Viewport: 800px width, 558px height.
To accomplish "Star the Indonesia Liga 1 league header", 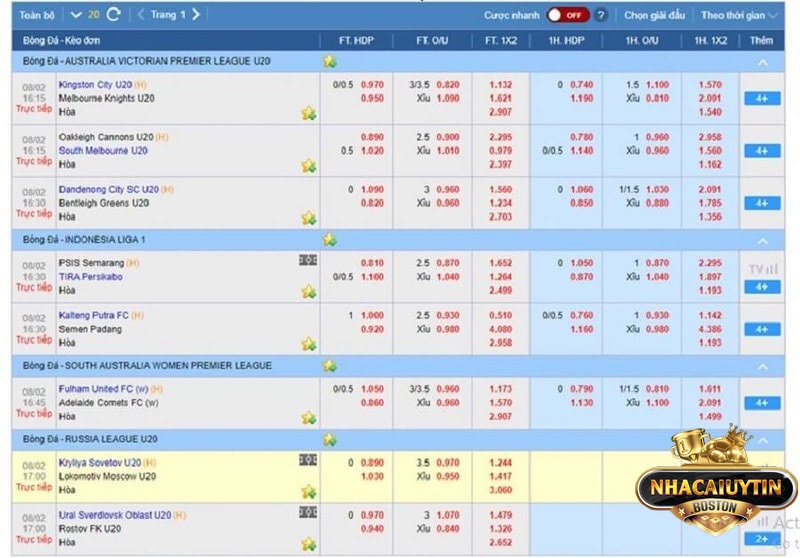I will (330, 240).
